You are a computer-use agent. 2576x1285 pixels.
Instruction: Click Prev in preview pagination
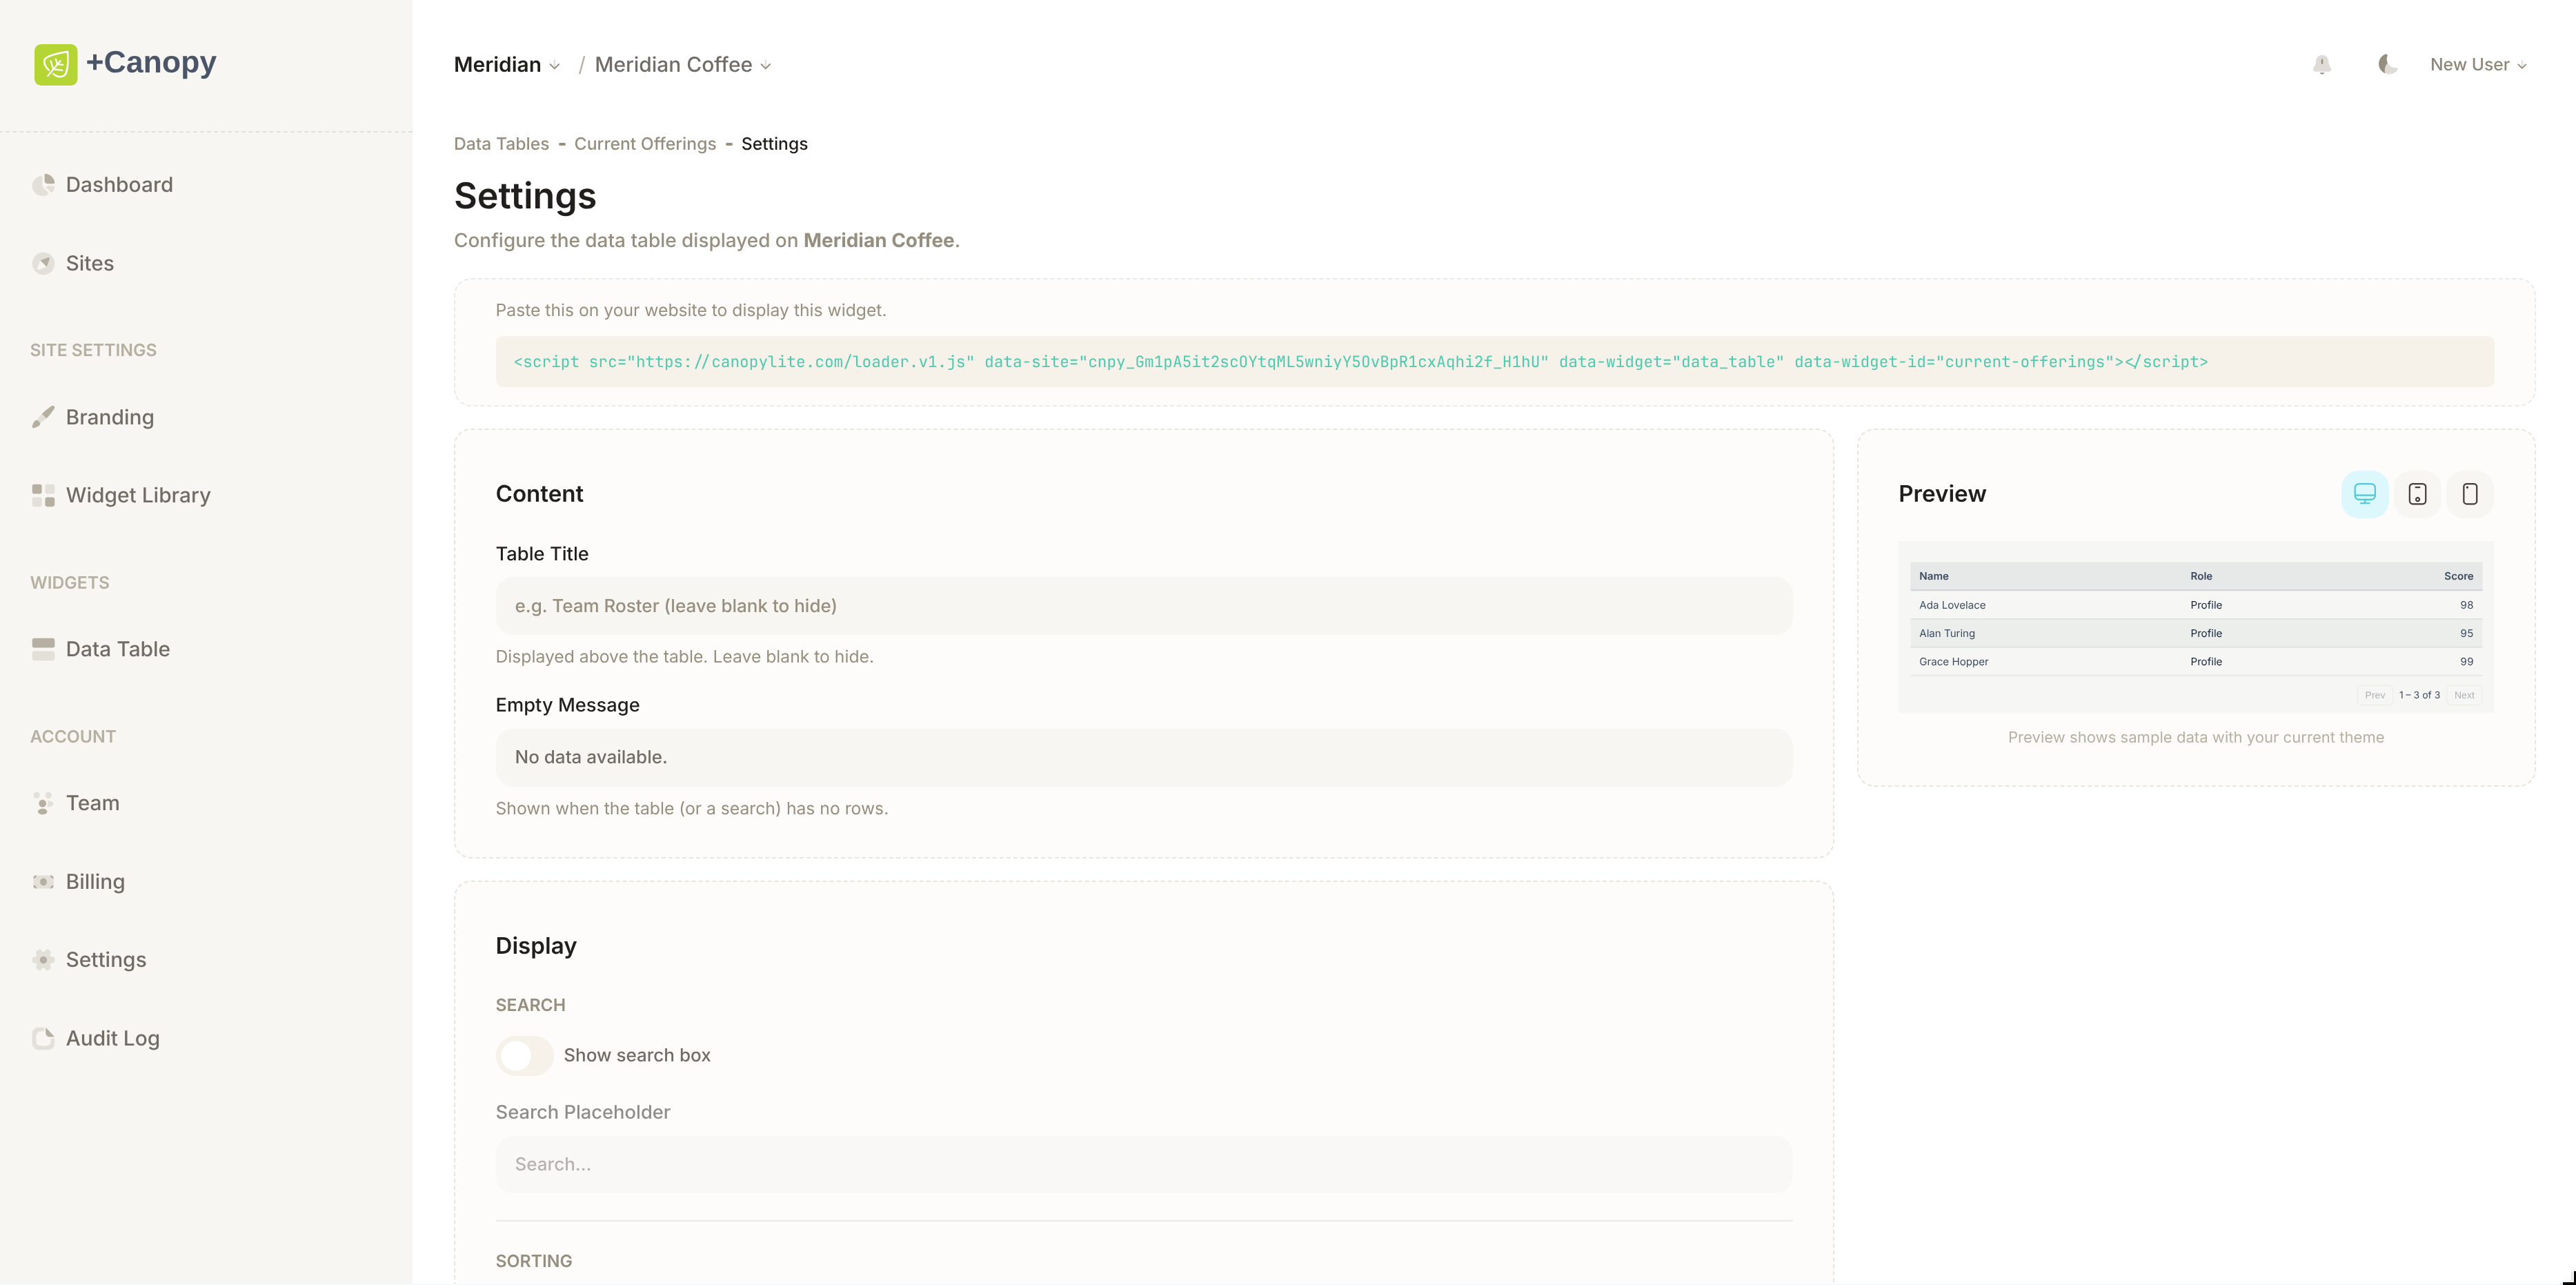[x=2375, y=695]
